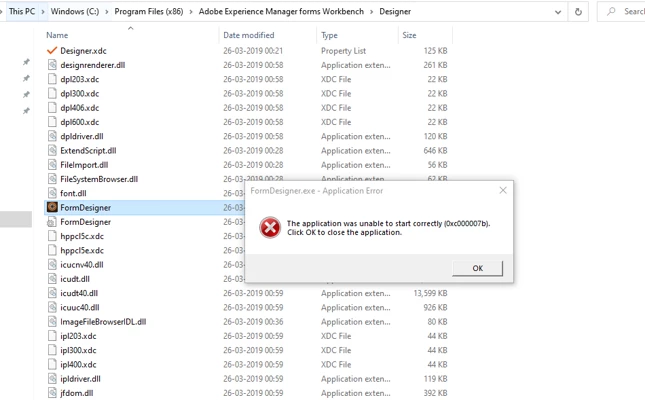
Task: Select the Designer.xdc checkmark icon
Action: tap(52, 51)
